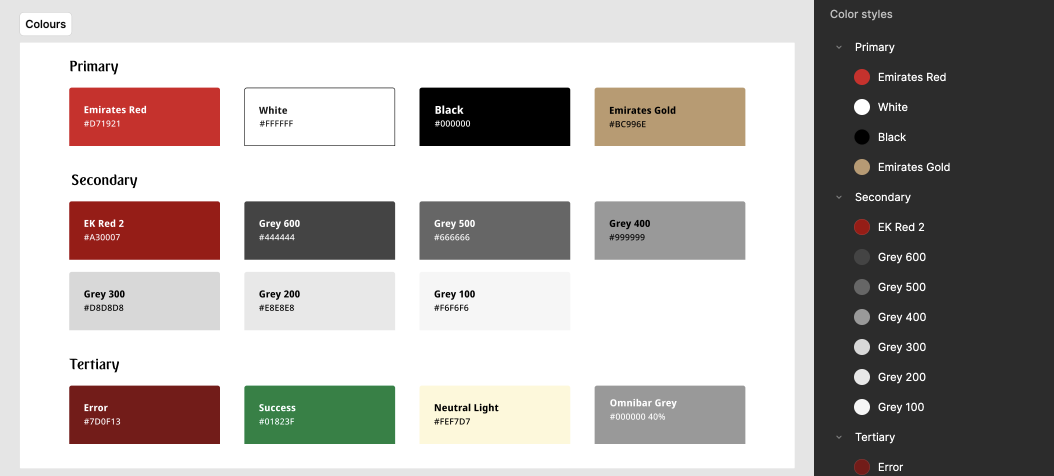1054x476 pixels.
Task: Select the Black style circle in panel
Action: click(x=862, y=137)
